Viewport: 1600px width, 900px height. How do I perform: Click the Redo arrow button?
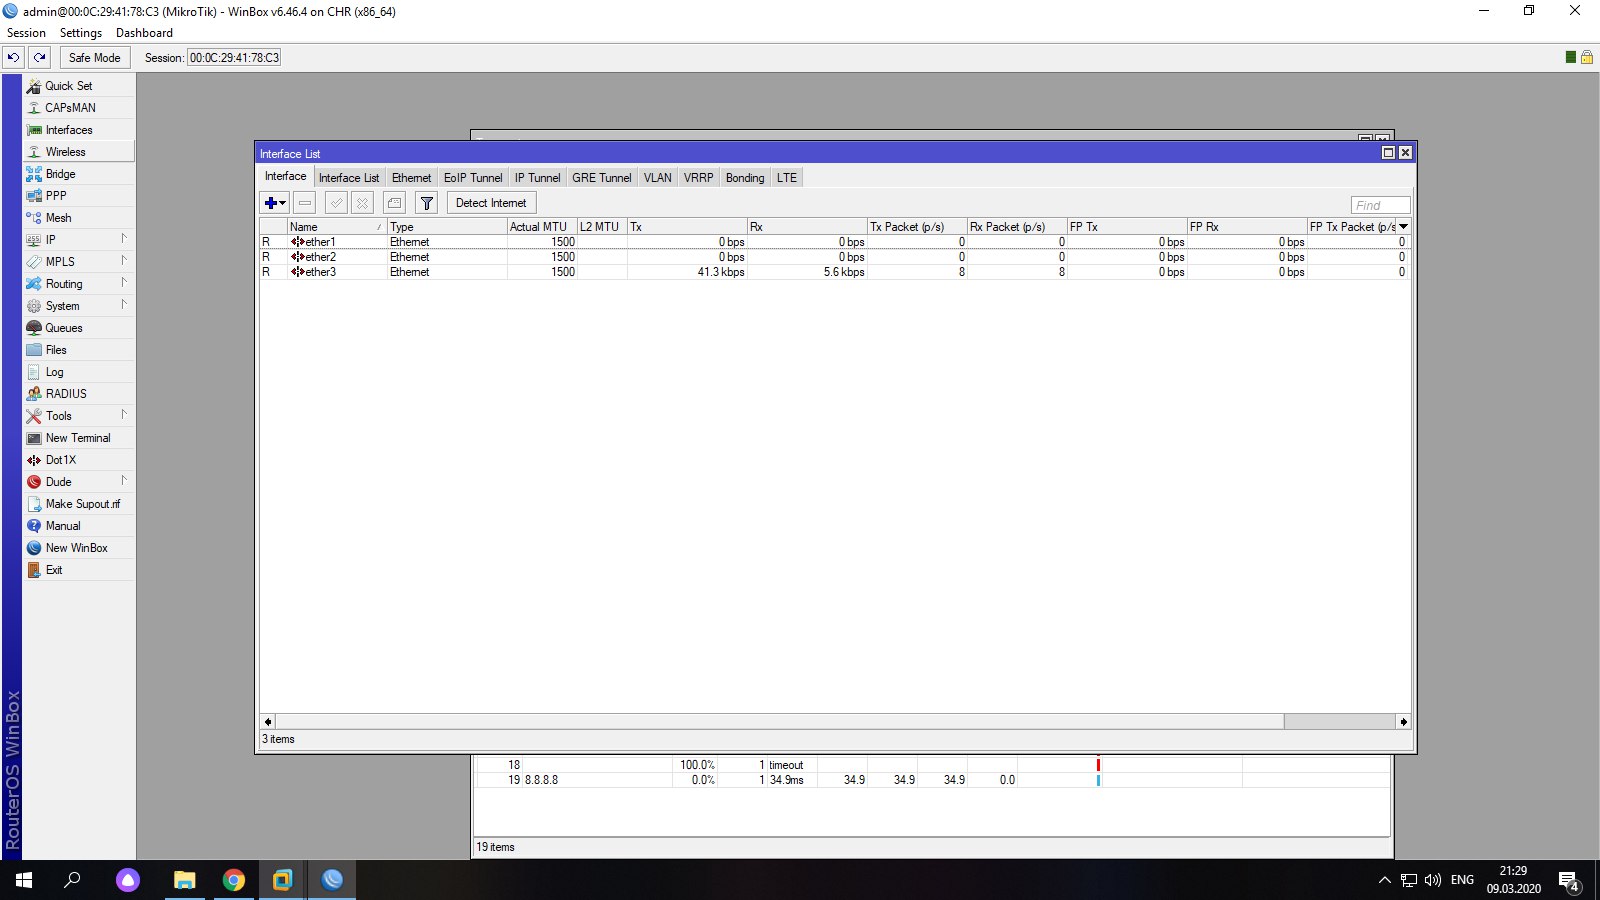40,58
